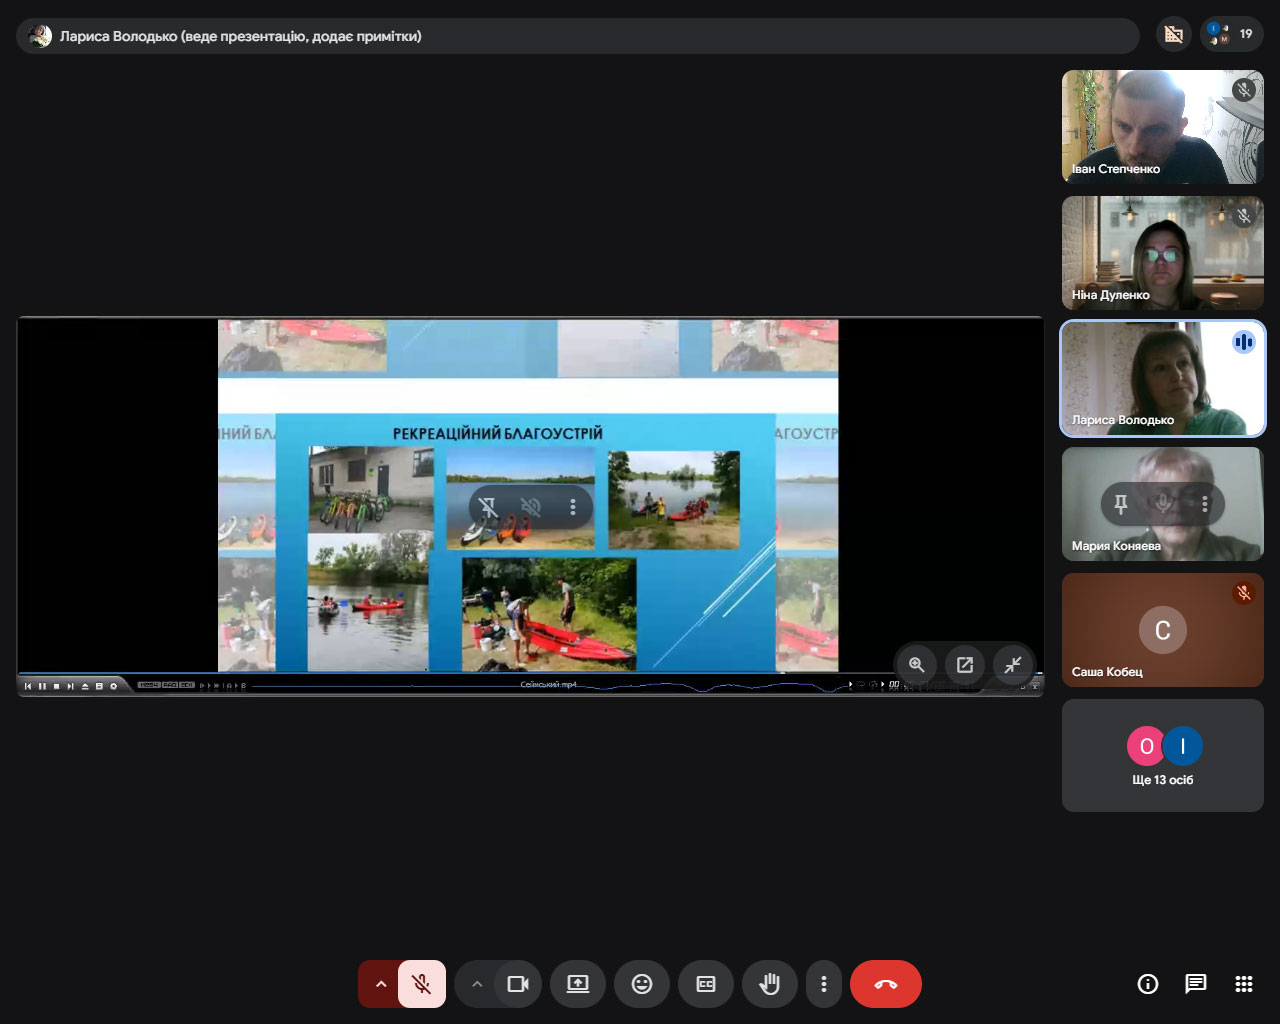Click the 'Ще 13 осіб' tile
Viewport: 1280px width, 1024px height.
[1162, 756]
